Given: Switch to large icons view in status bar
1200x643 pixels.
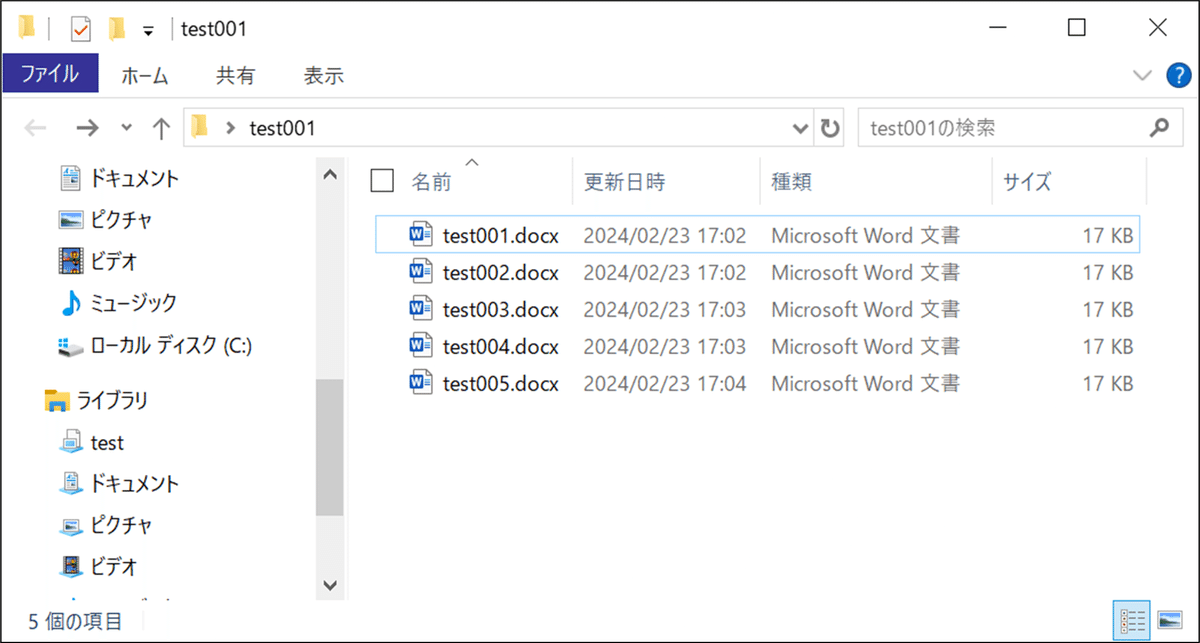Looking at the screenshot, I should click(x=1168, y=620).
